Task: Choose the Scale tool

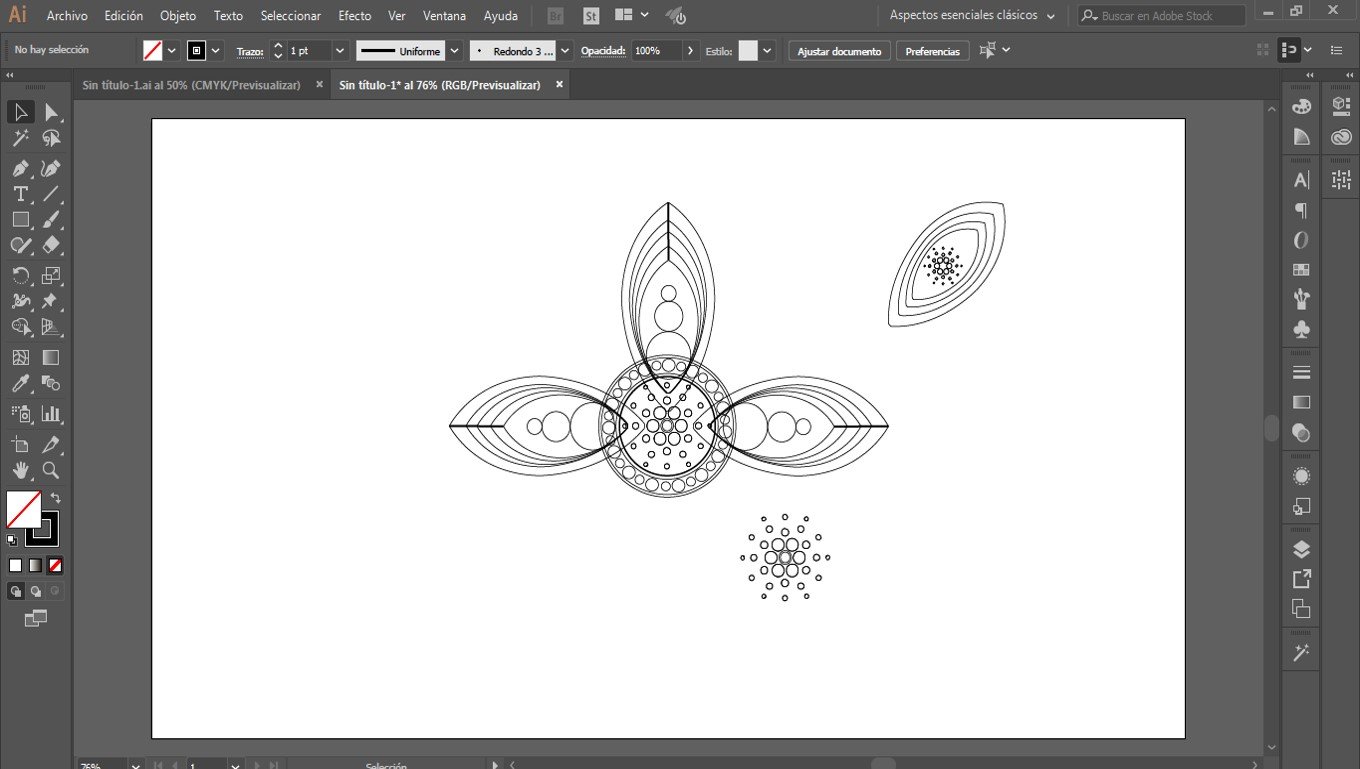Action: pyautogui.click(x=51, y=275)
